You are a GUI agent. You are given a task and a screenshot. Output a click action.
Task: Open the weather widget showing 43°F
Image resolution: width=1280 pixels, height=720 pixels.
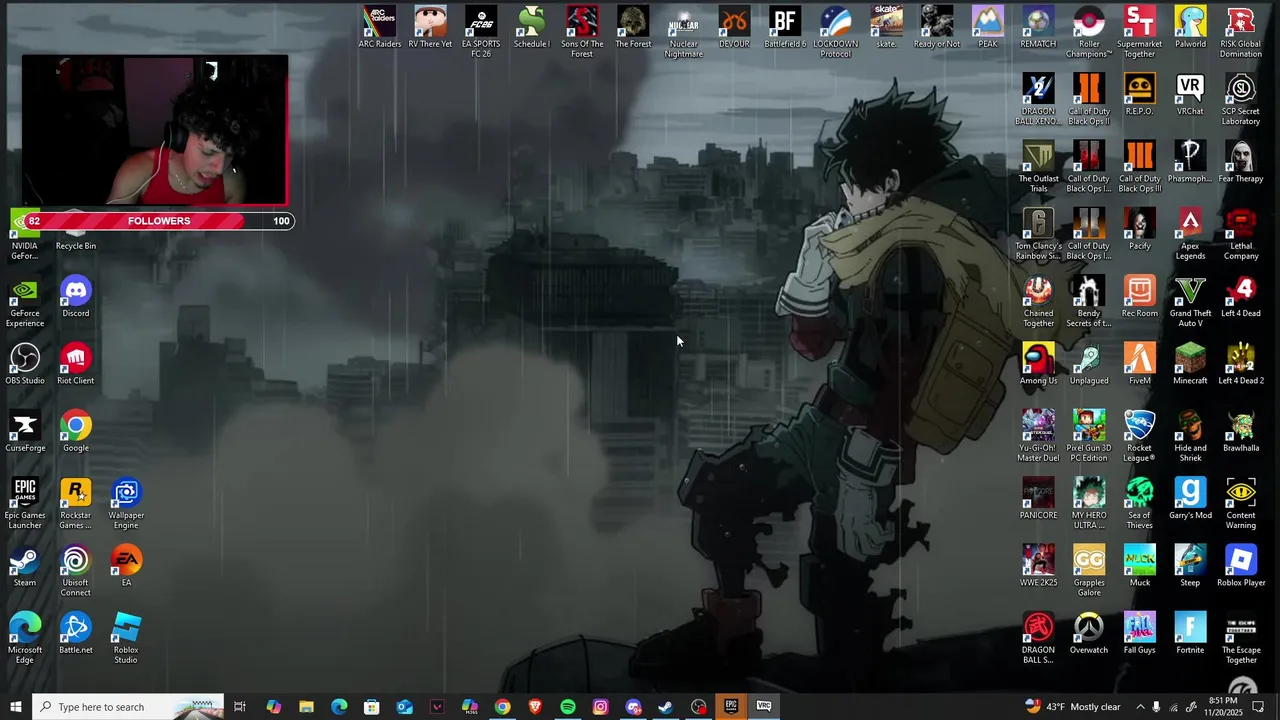[x=1072, y=707]
